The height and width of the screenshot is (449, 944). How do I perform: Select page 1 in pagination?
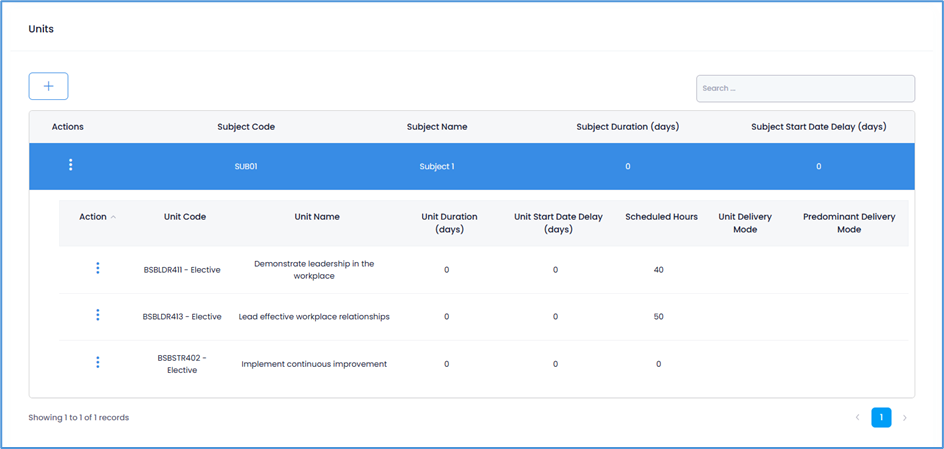(881, 417)
